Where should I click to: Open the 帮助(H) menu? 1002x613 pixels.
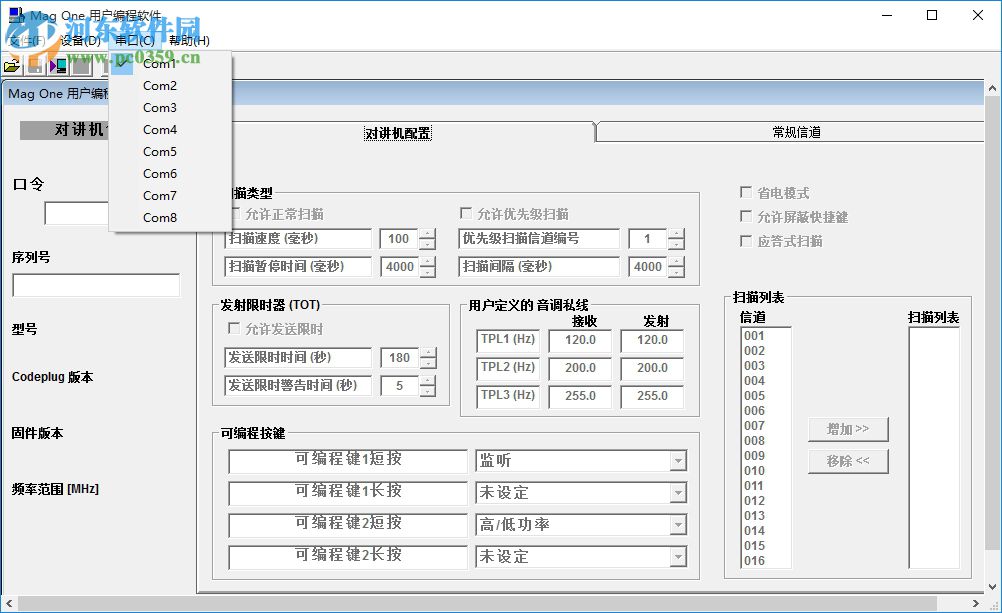coord(188,41)
